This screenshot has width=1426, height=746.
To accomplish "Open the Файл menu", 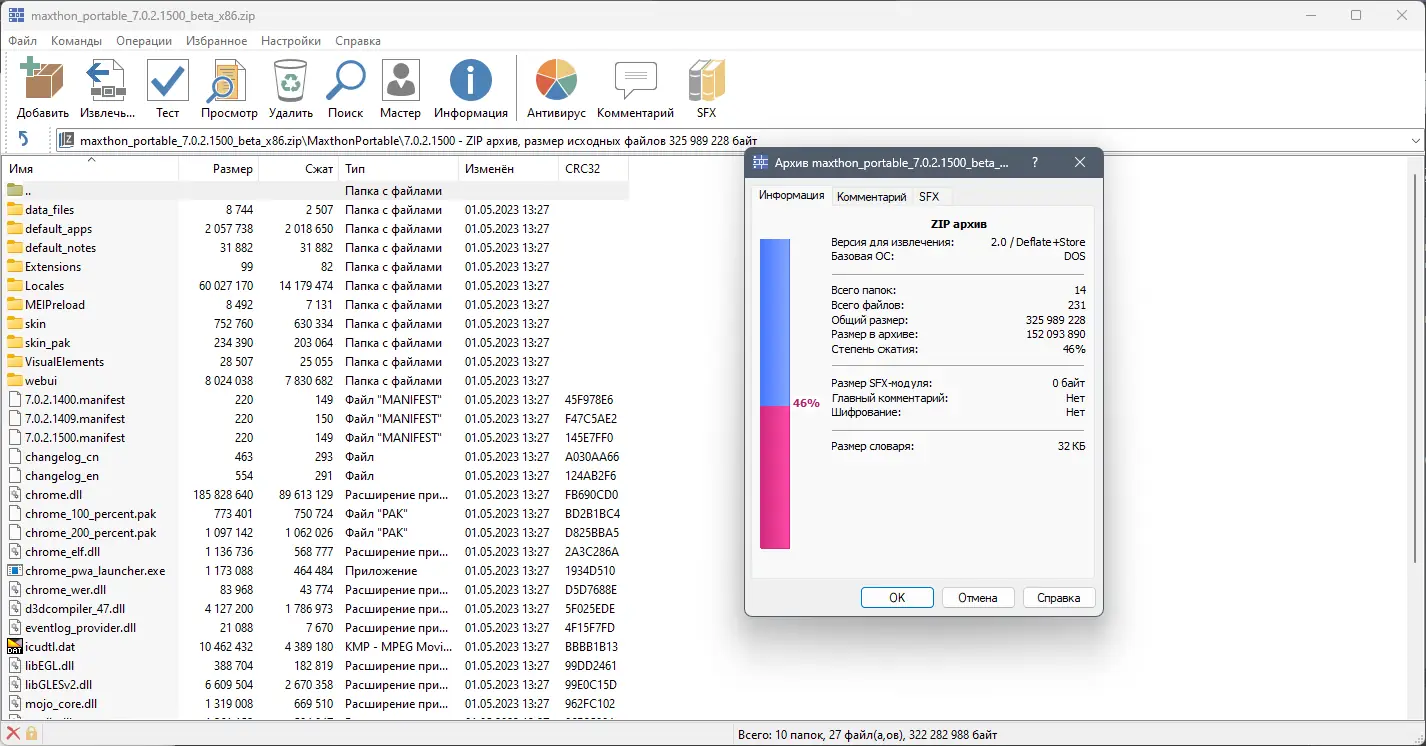I will click(x=23, y=41).
